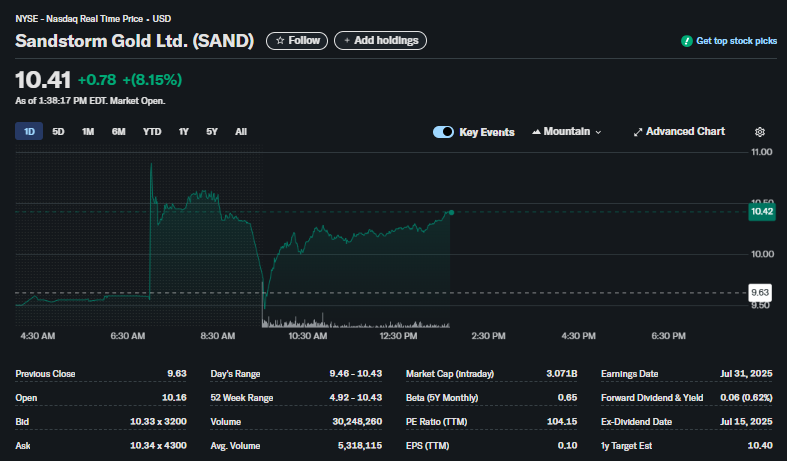Screen dimensions: 787x461
Task: Click the Open value 10.16
Action: pos(174,398)
